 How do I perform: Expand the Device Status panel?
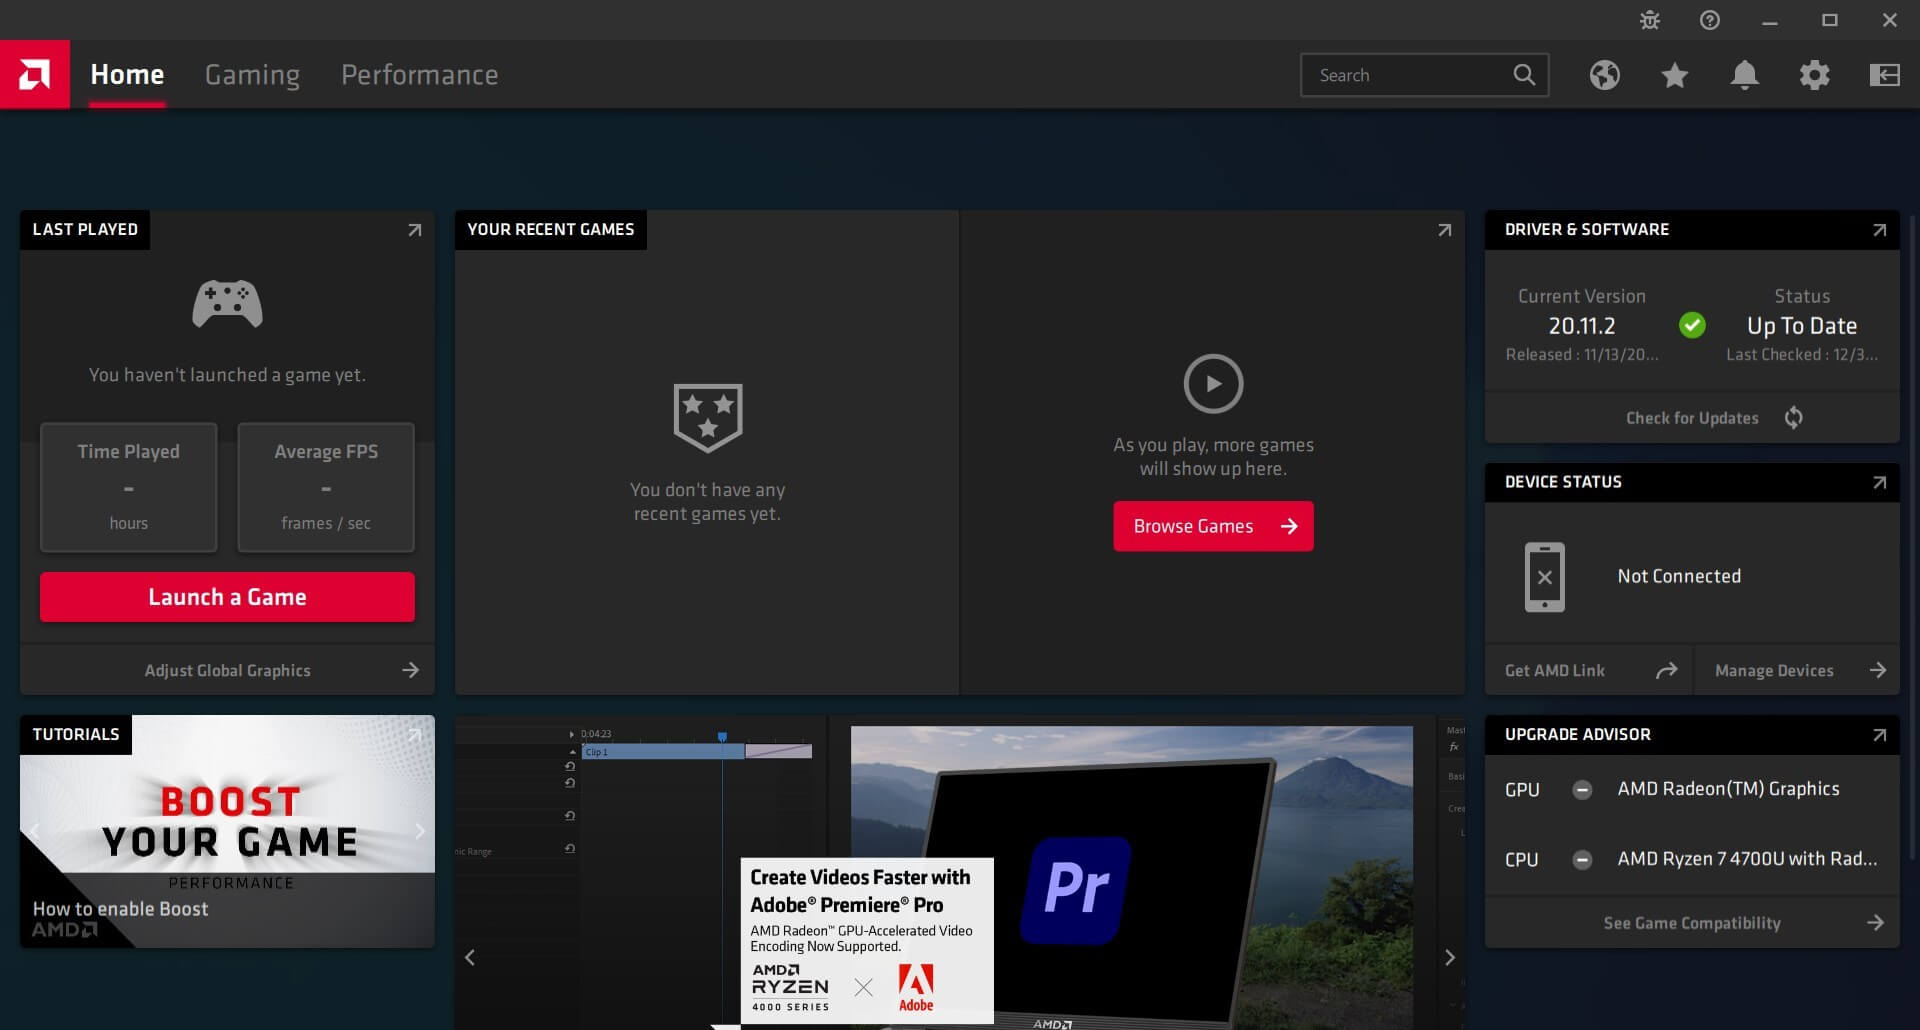coord(1880,483)
